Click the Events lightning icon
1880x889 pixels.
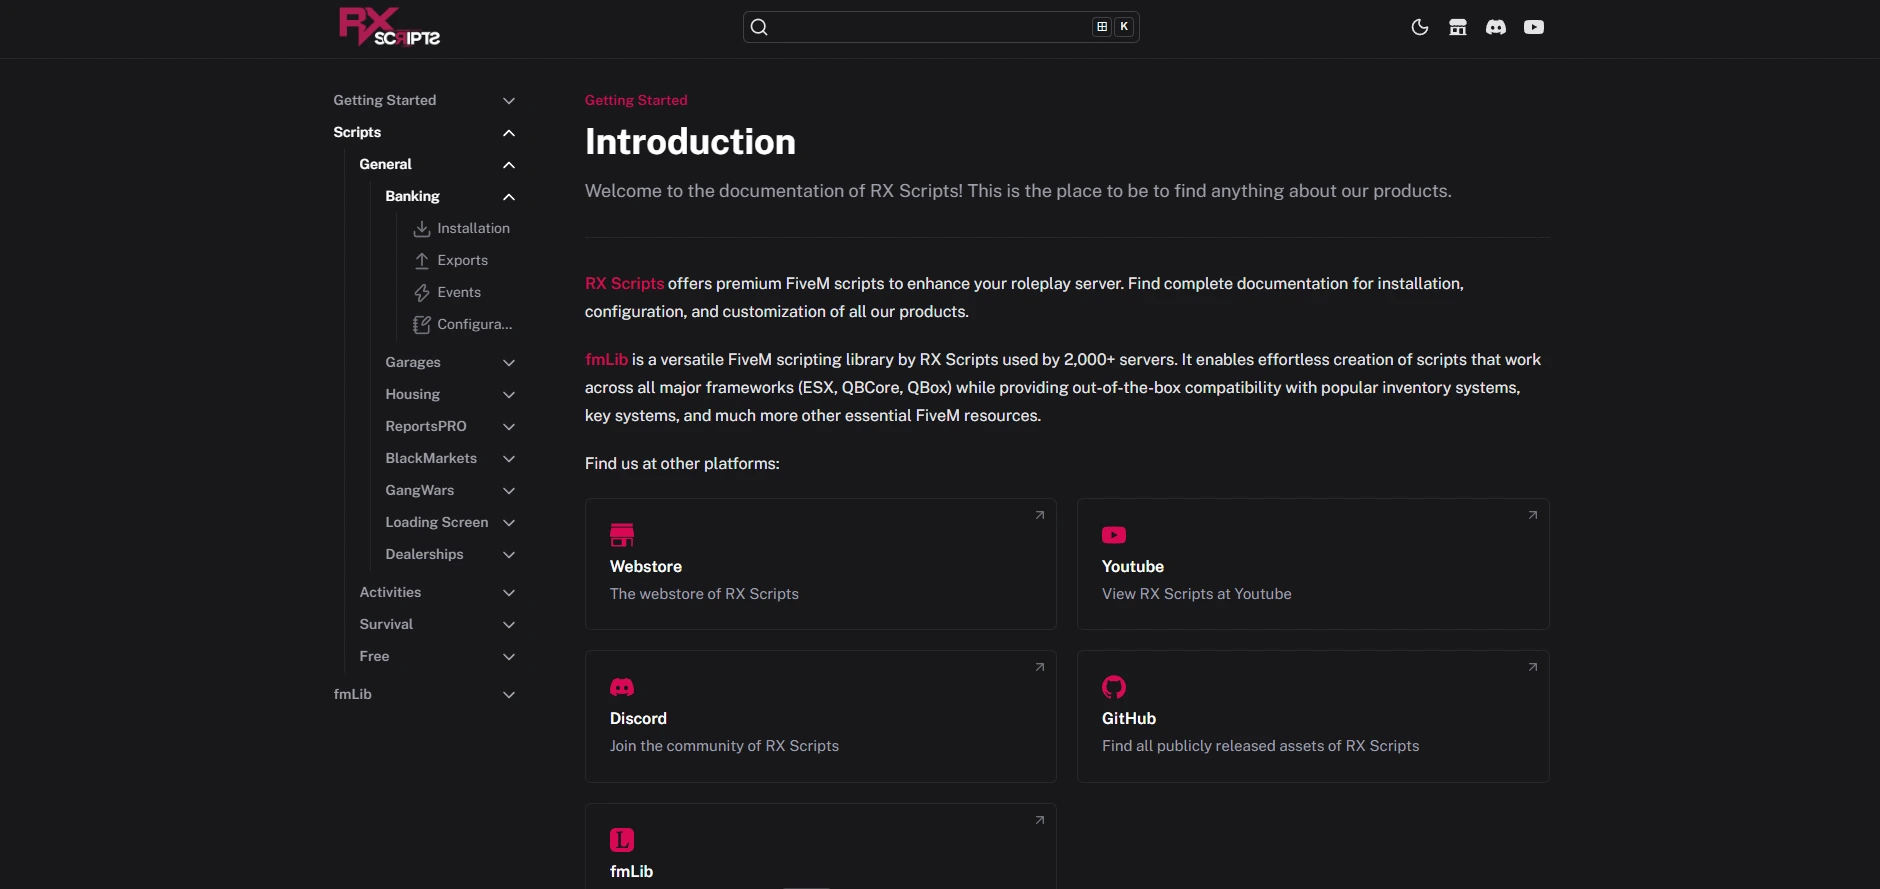click(422, 293)
